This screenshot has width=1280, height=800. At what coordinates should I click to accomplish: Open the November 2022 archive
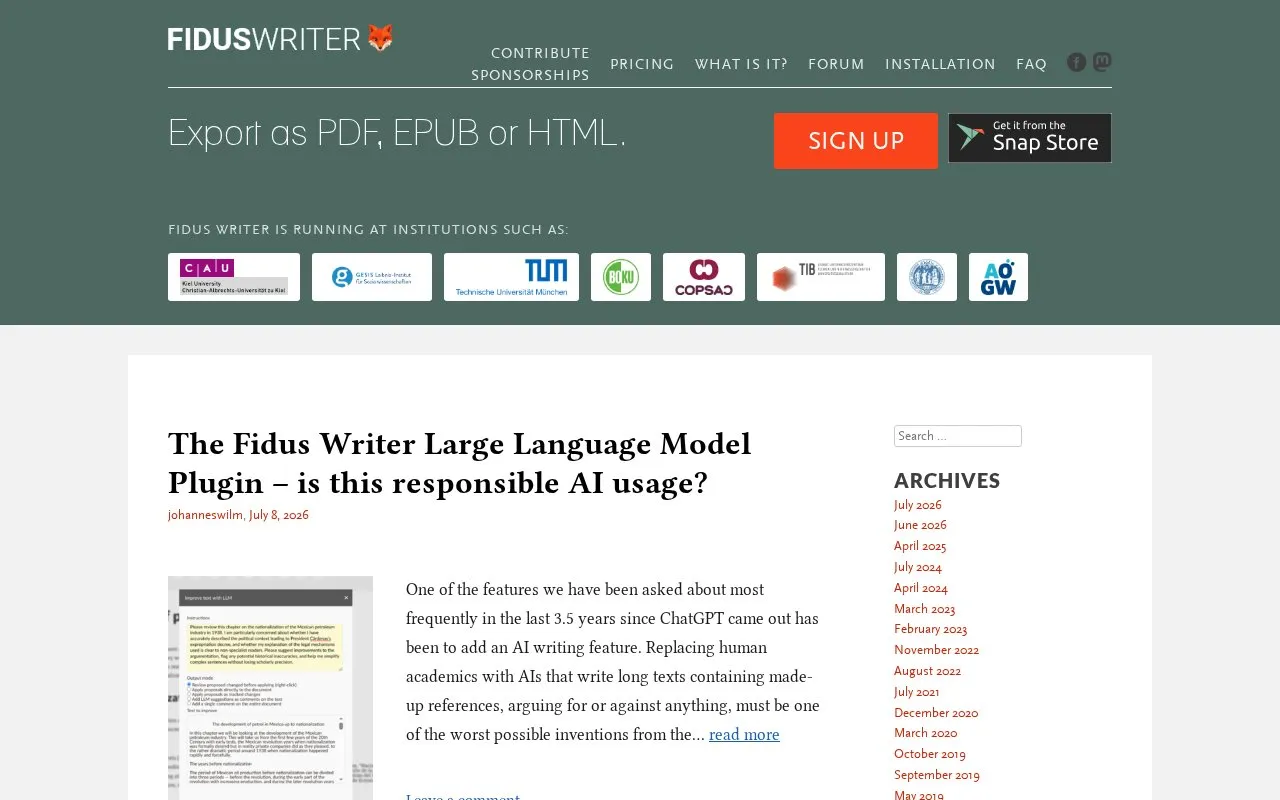pos(937,650)
